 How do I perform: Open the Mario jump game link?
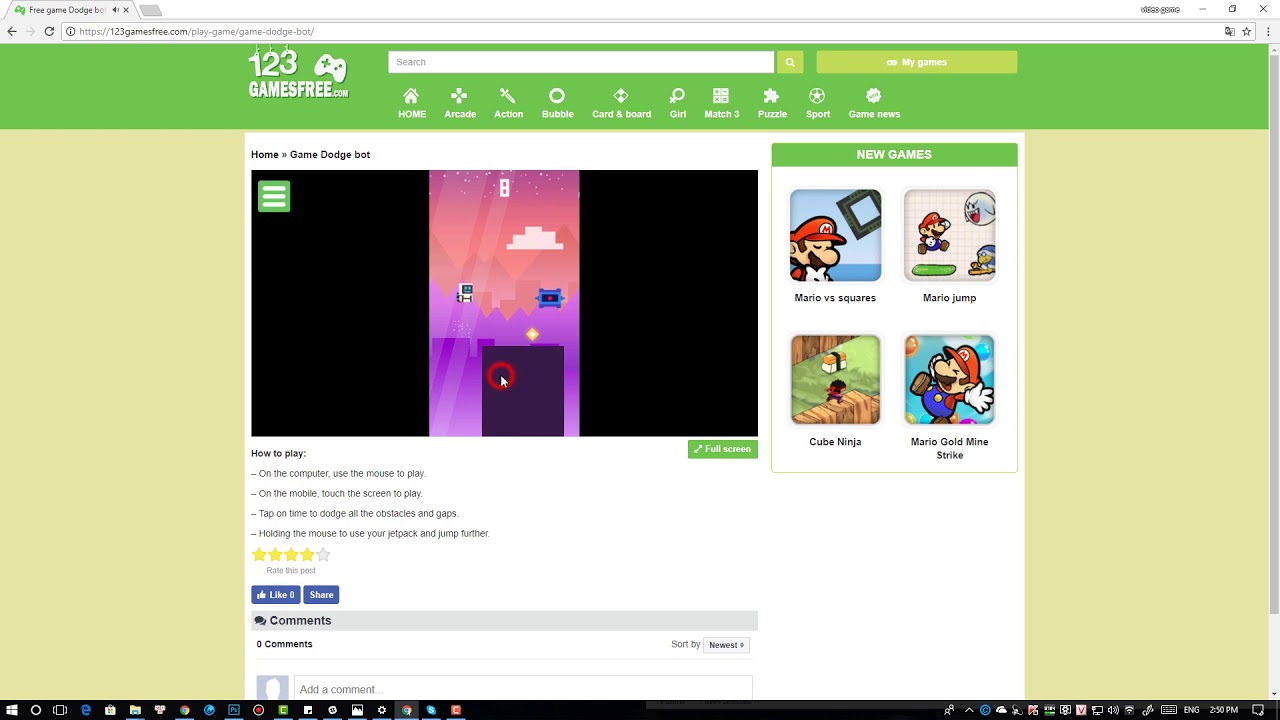pos(949,298)
